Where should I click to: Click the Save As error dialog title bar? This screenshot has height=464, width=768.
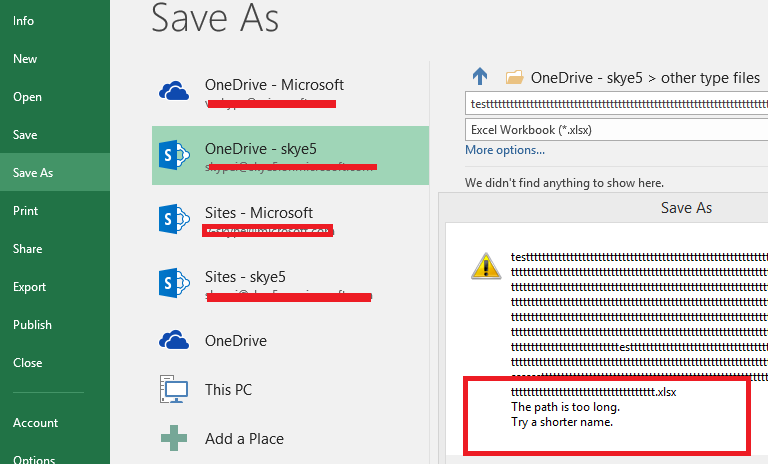pyautogui.click(x=603, y=208)
